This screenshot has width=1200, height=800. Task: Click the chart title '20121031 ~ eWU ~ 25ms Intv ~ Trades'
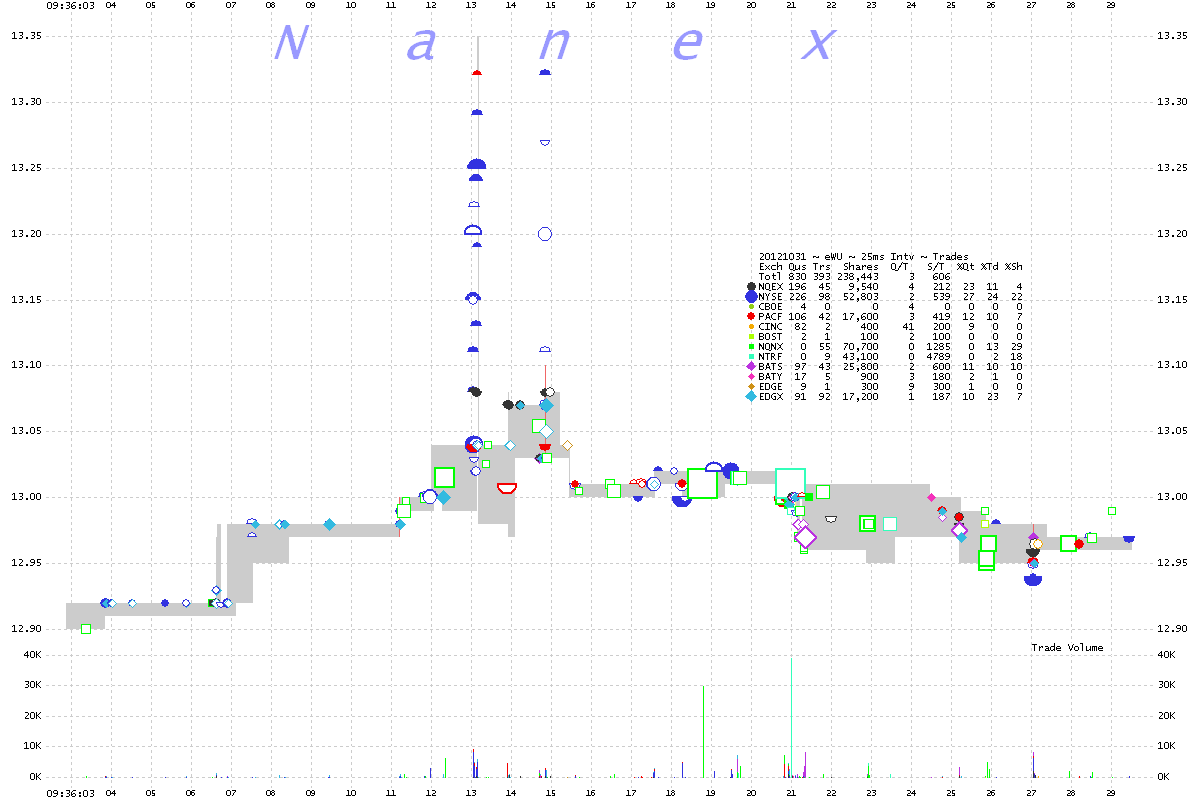coord(864,257)
